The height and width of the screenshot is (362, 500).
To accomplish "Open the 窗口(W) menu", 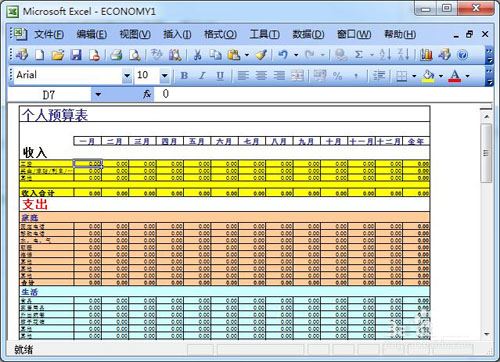I will point(354,34).
